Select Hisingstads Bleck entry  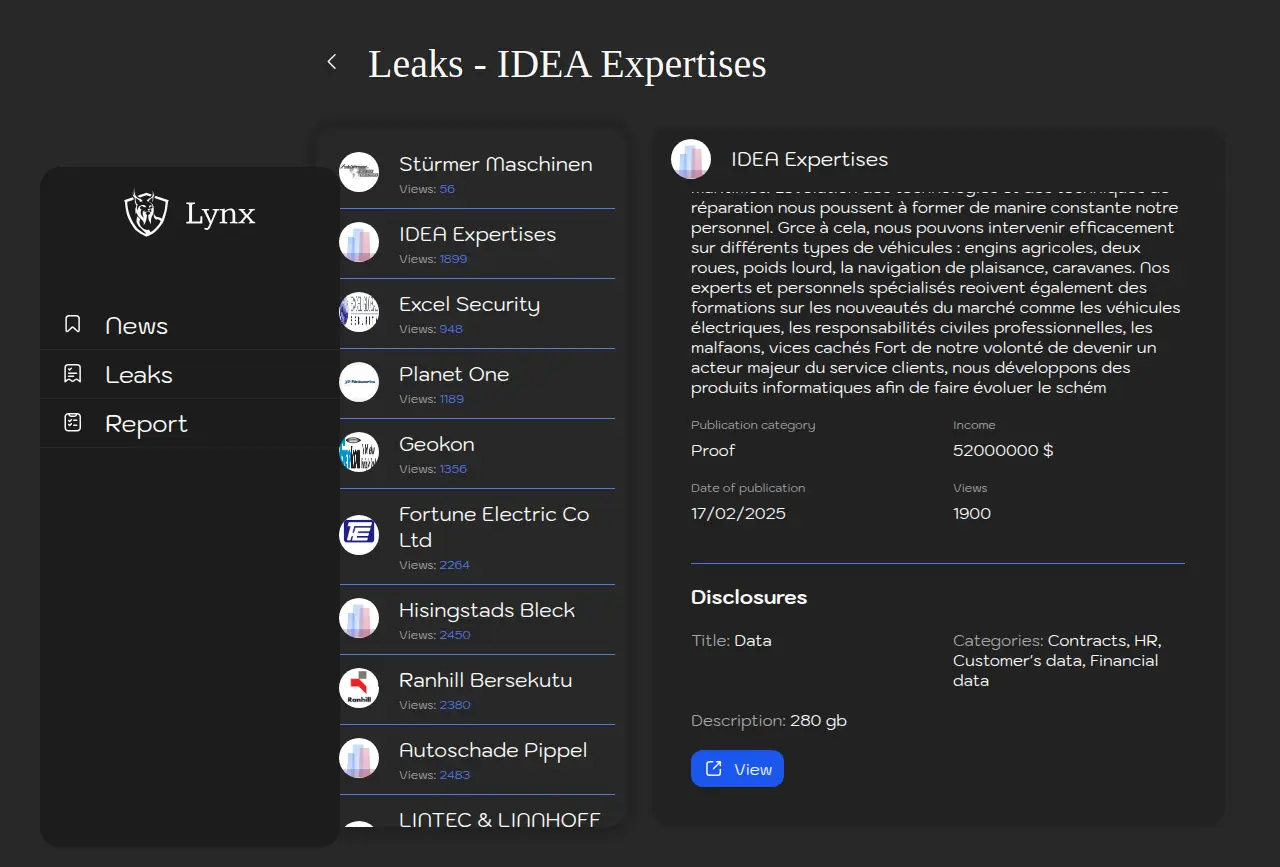487,611
